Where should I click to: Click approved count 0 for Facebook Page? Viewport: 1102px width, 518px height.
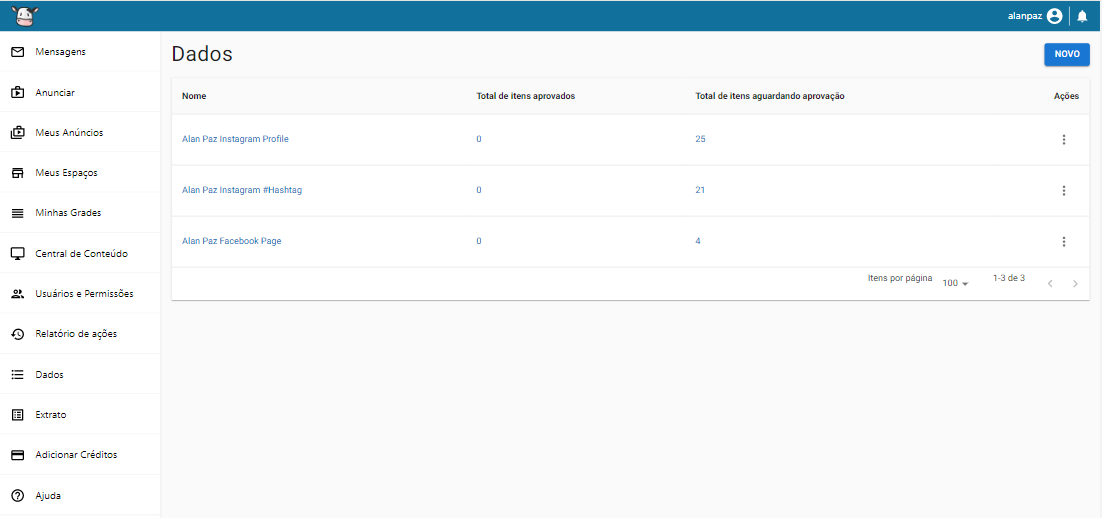click(479, 241)
